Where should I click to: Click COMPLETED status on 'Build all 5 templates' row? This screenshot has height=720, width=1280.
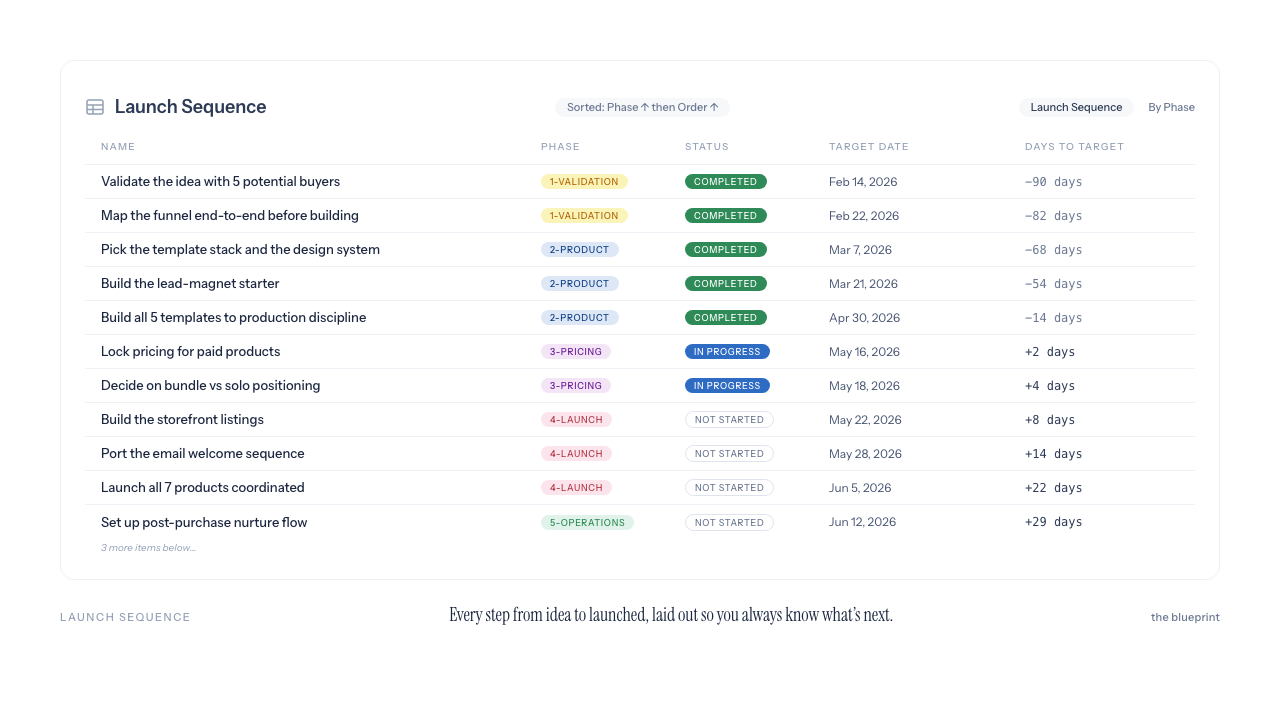[726, 318]
